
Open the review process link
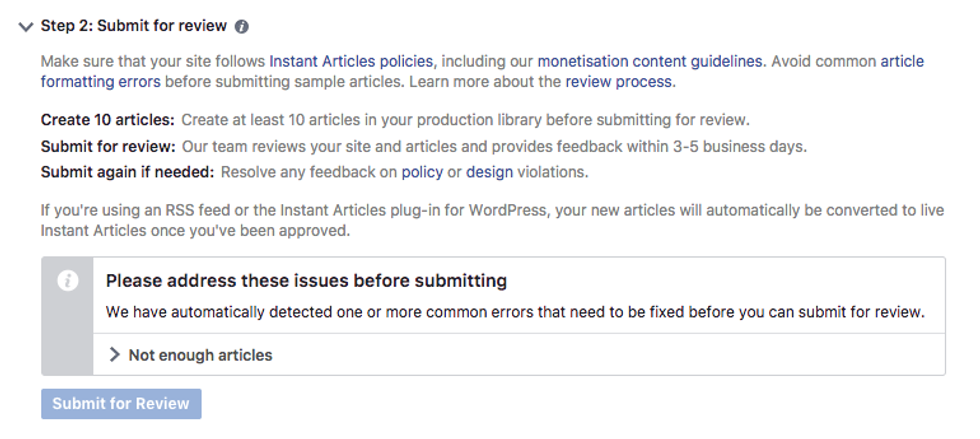coord(619,81)
